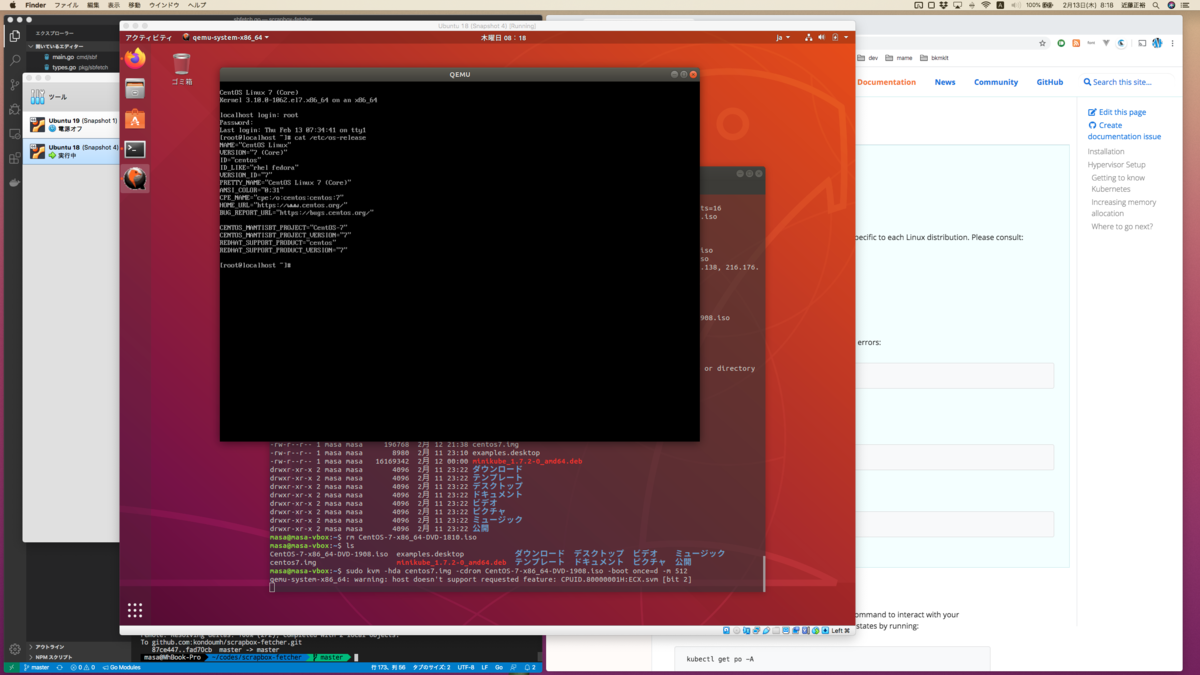Viewport: 1200px width, 675px height.
Task: Open Firefox from the Ubuntu dock
Action: [x=135, y=59]
